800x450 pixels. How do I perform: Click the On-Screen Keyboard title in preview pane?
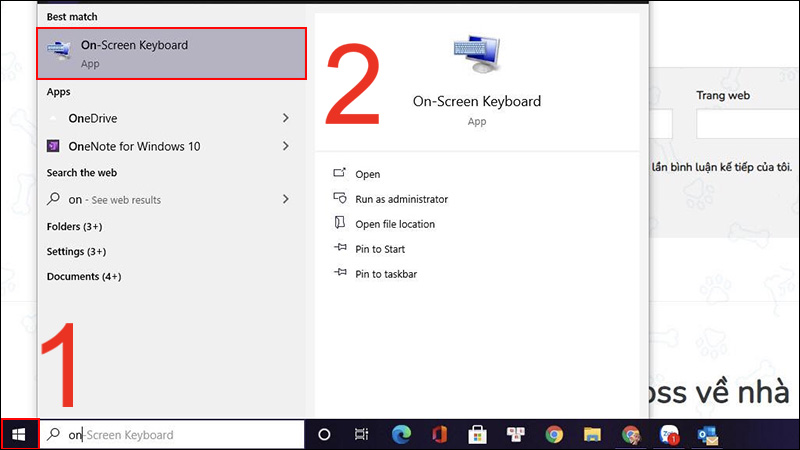click(477, 101)
